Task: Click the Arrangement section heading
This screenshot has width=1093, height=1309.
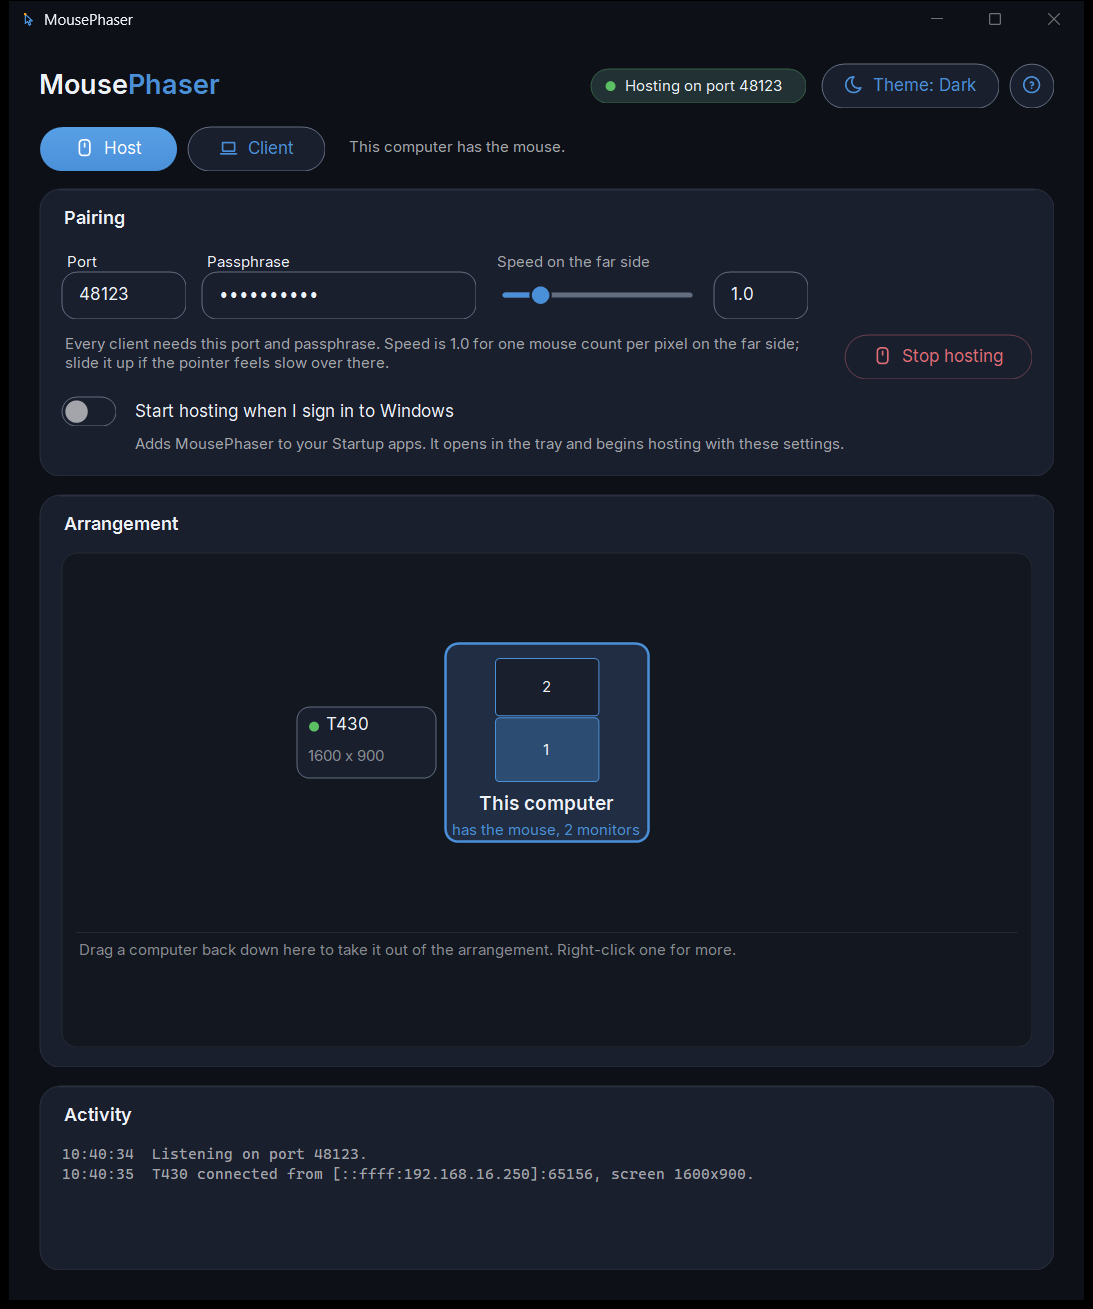Action: pyautogui.click(x=121, y=524)
